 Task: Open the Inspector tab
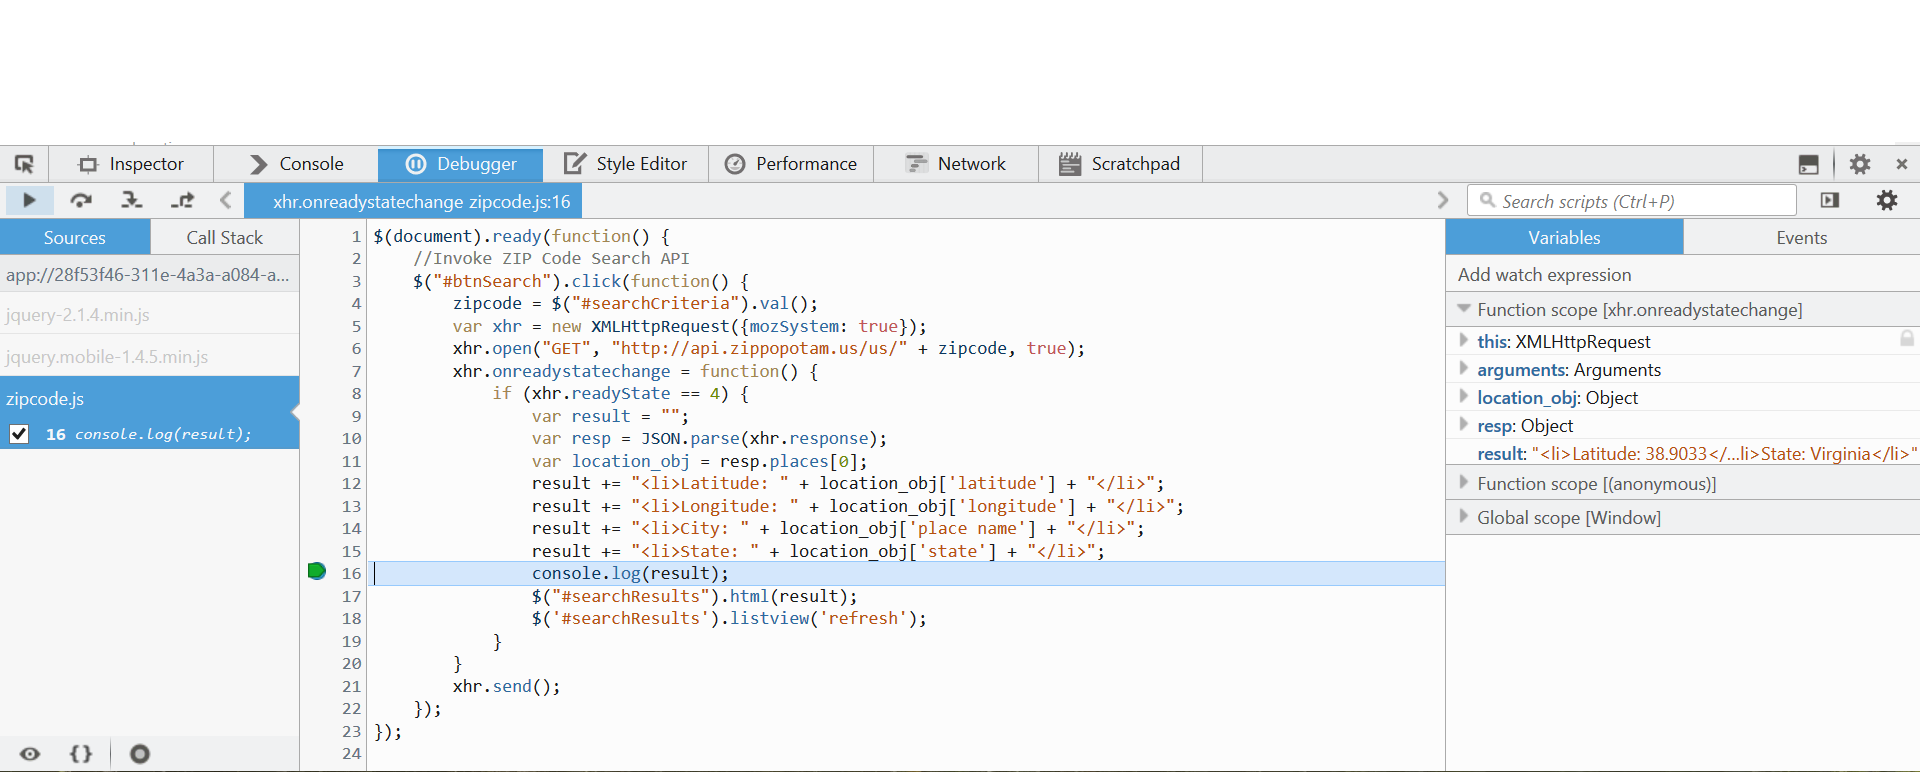pos(131,164)
